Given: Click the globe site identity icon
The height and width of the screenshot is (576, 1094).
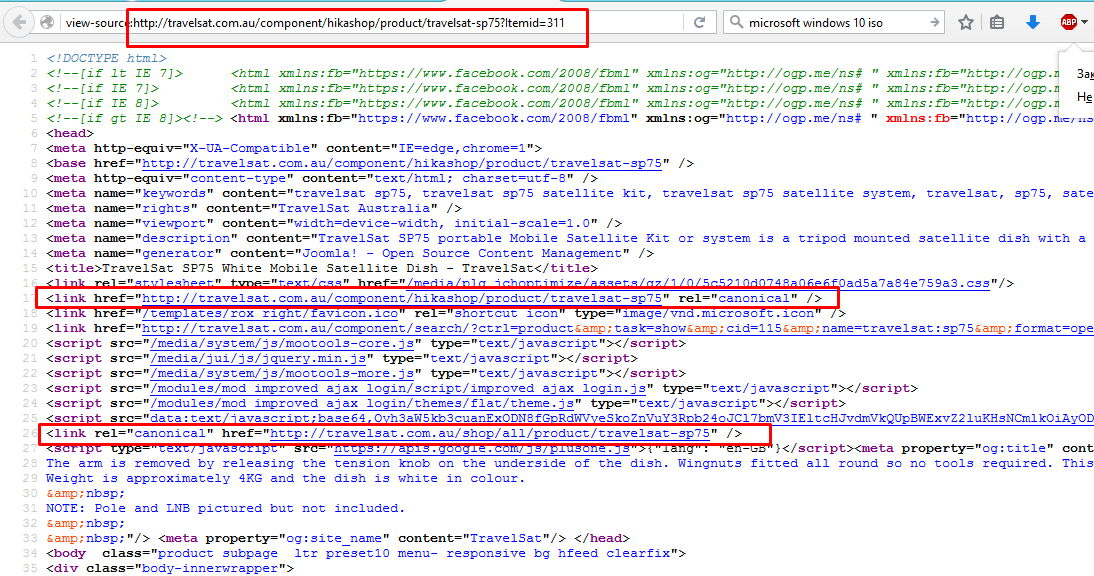Looking at the screenshot, I should (x=47, y=22).
